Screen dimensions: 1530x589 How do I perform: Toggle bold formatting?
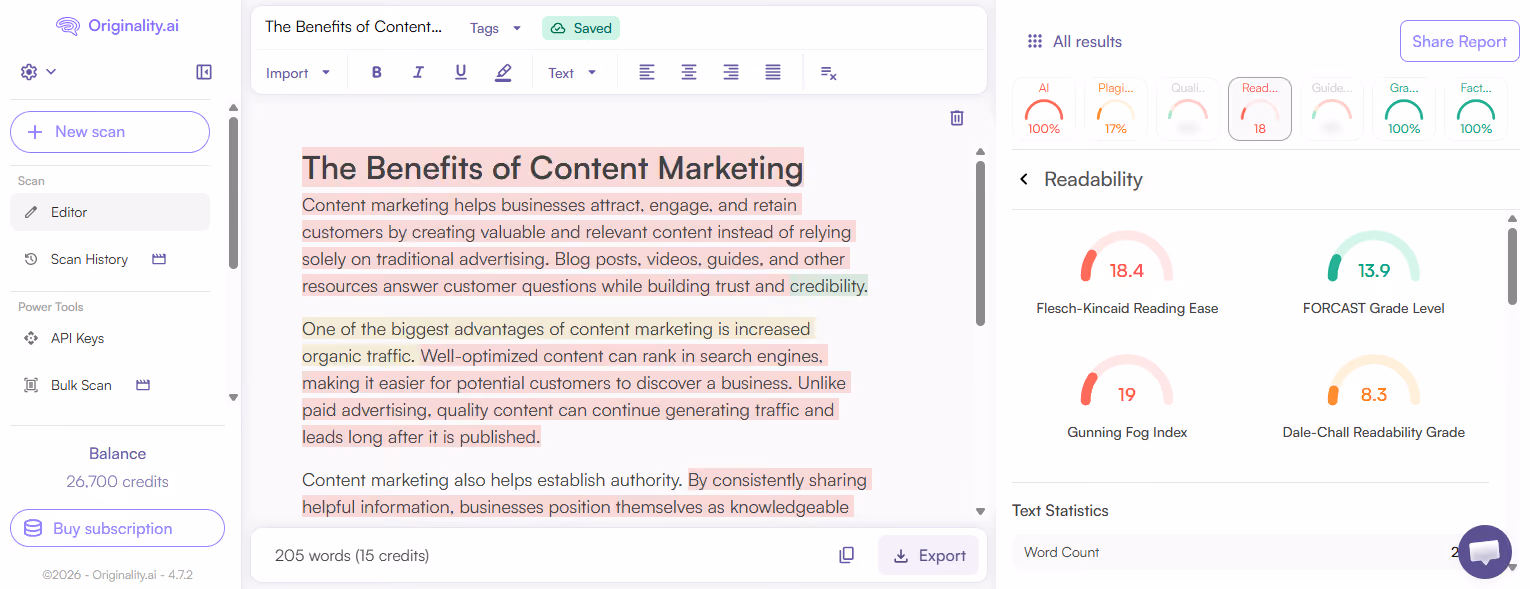(377, 73)
